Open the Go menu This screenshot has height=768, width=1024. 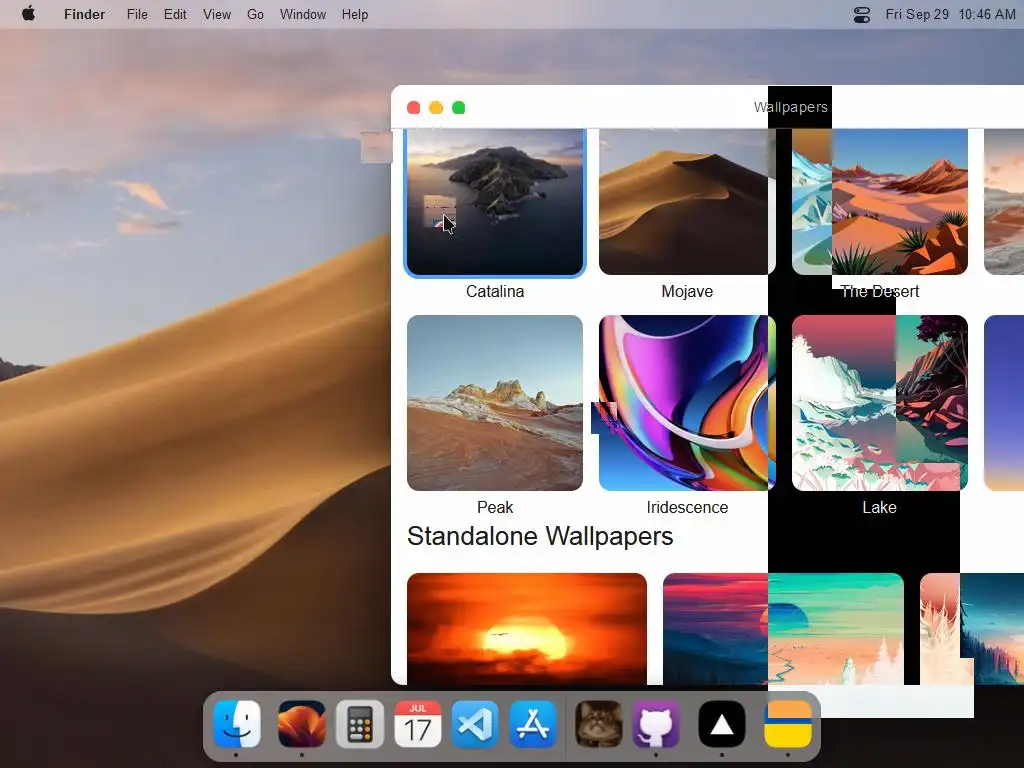coord(255,14)
